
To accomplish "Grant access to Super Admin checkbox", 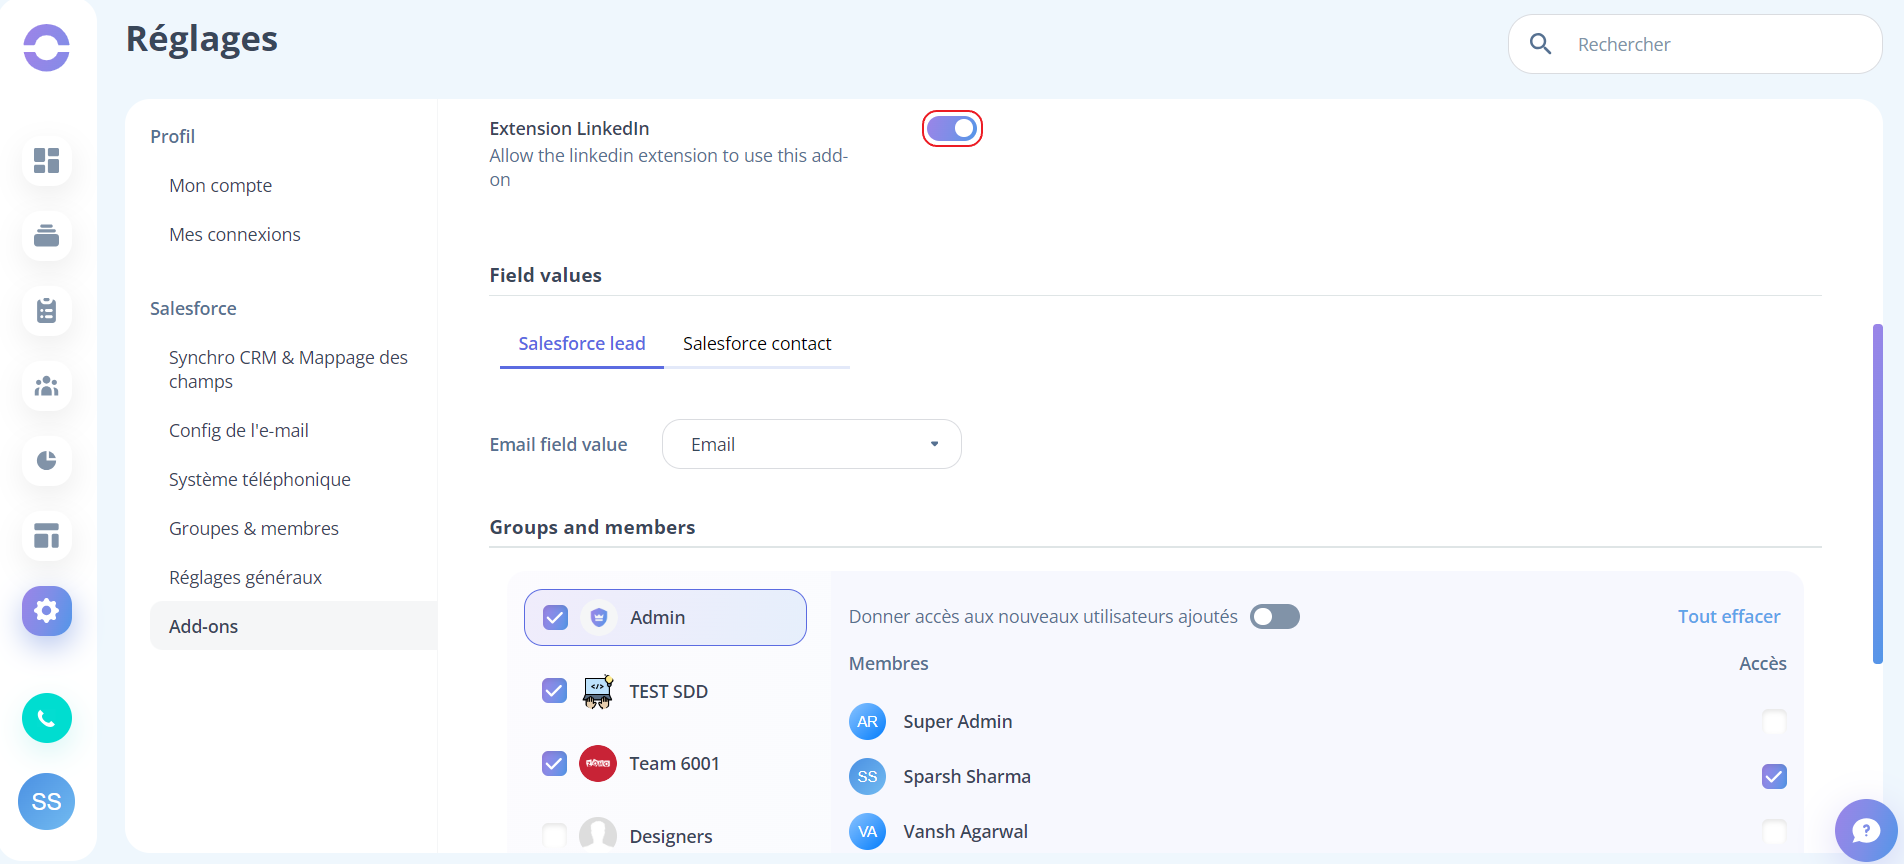I will (1774, 722).
